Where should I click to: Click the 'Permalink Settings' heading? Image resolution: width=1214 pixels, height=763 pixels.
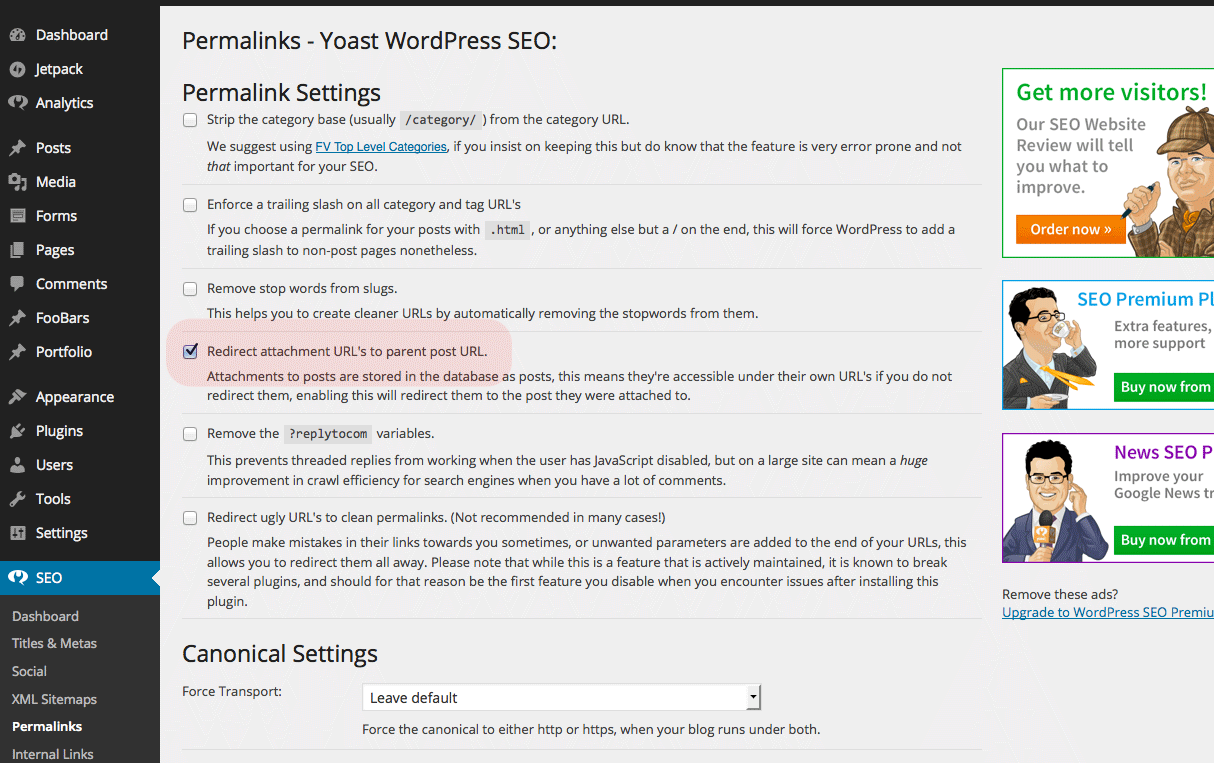coord(281,93)
